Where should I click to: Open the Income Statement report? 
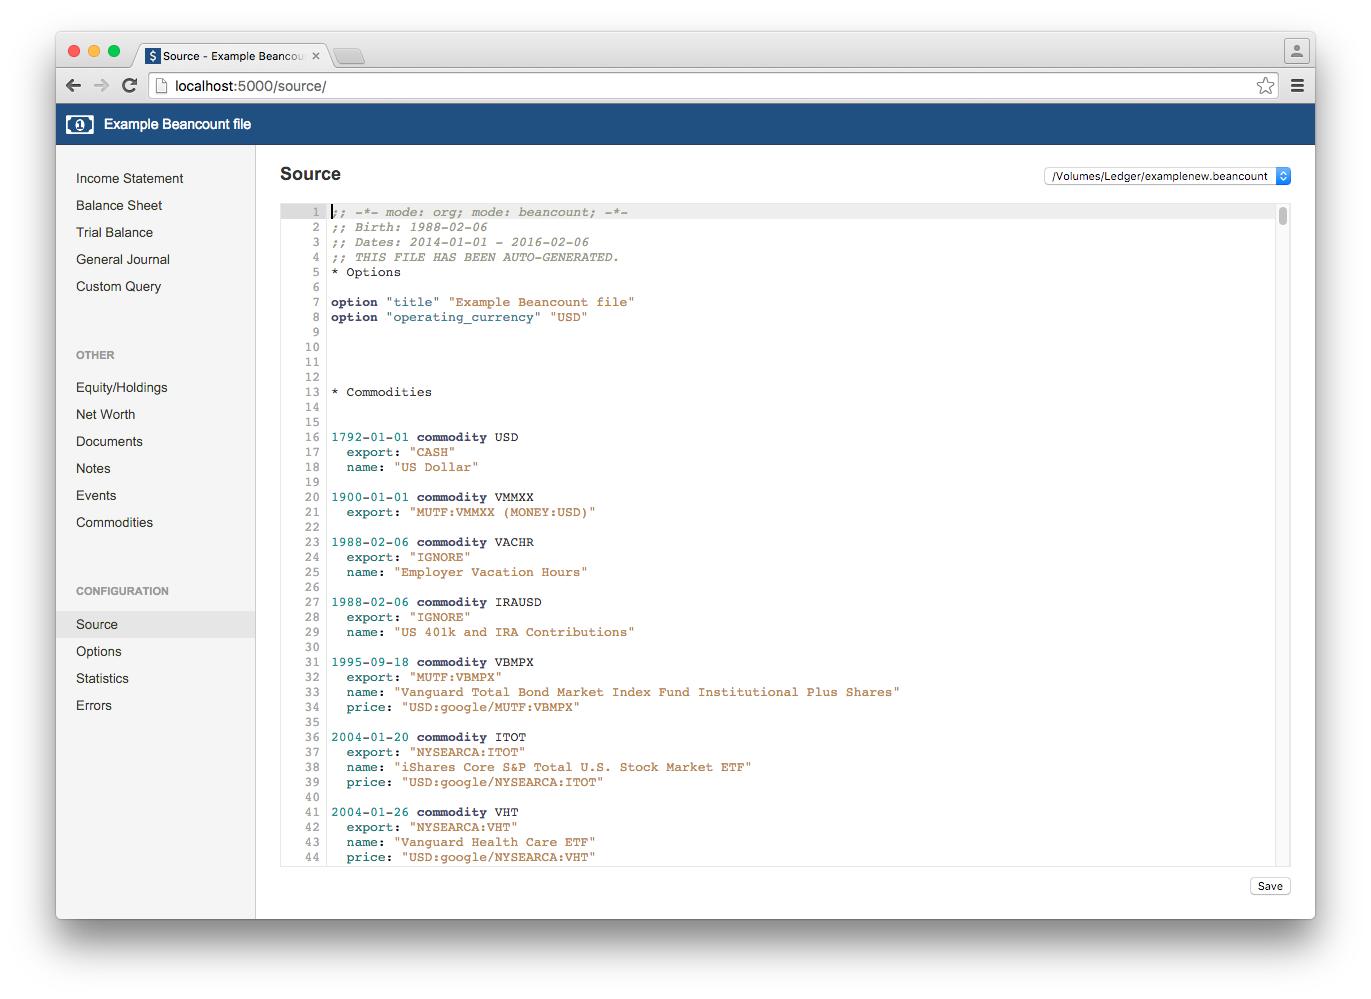(x=129, y=178)
